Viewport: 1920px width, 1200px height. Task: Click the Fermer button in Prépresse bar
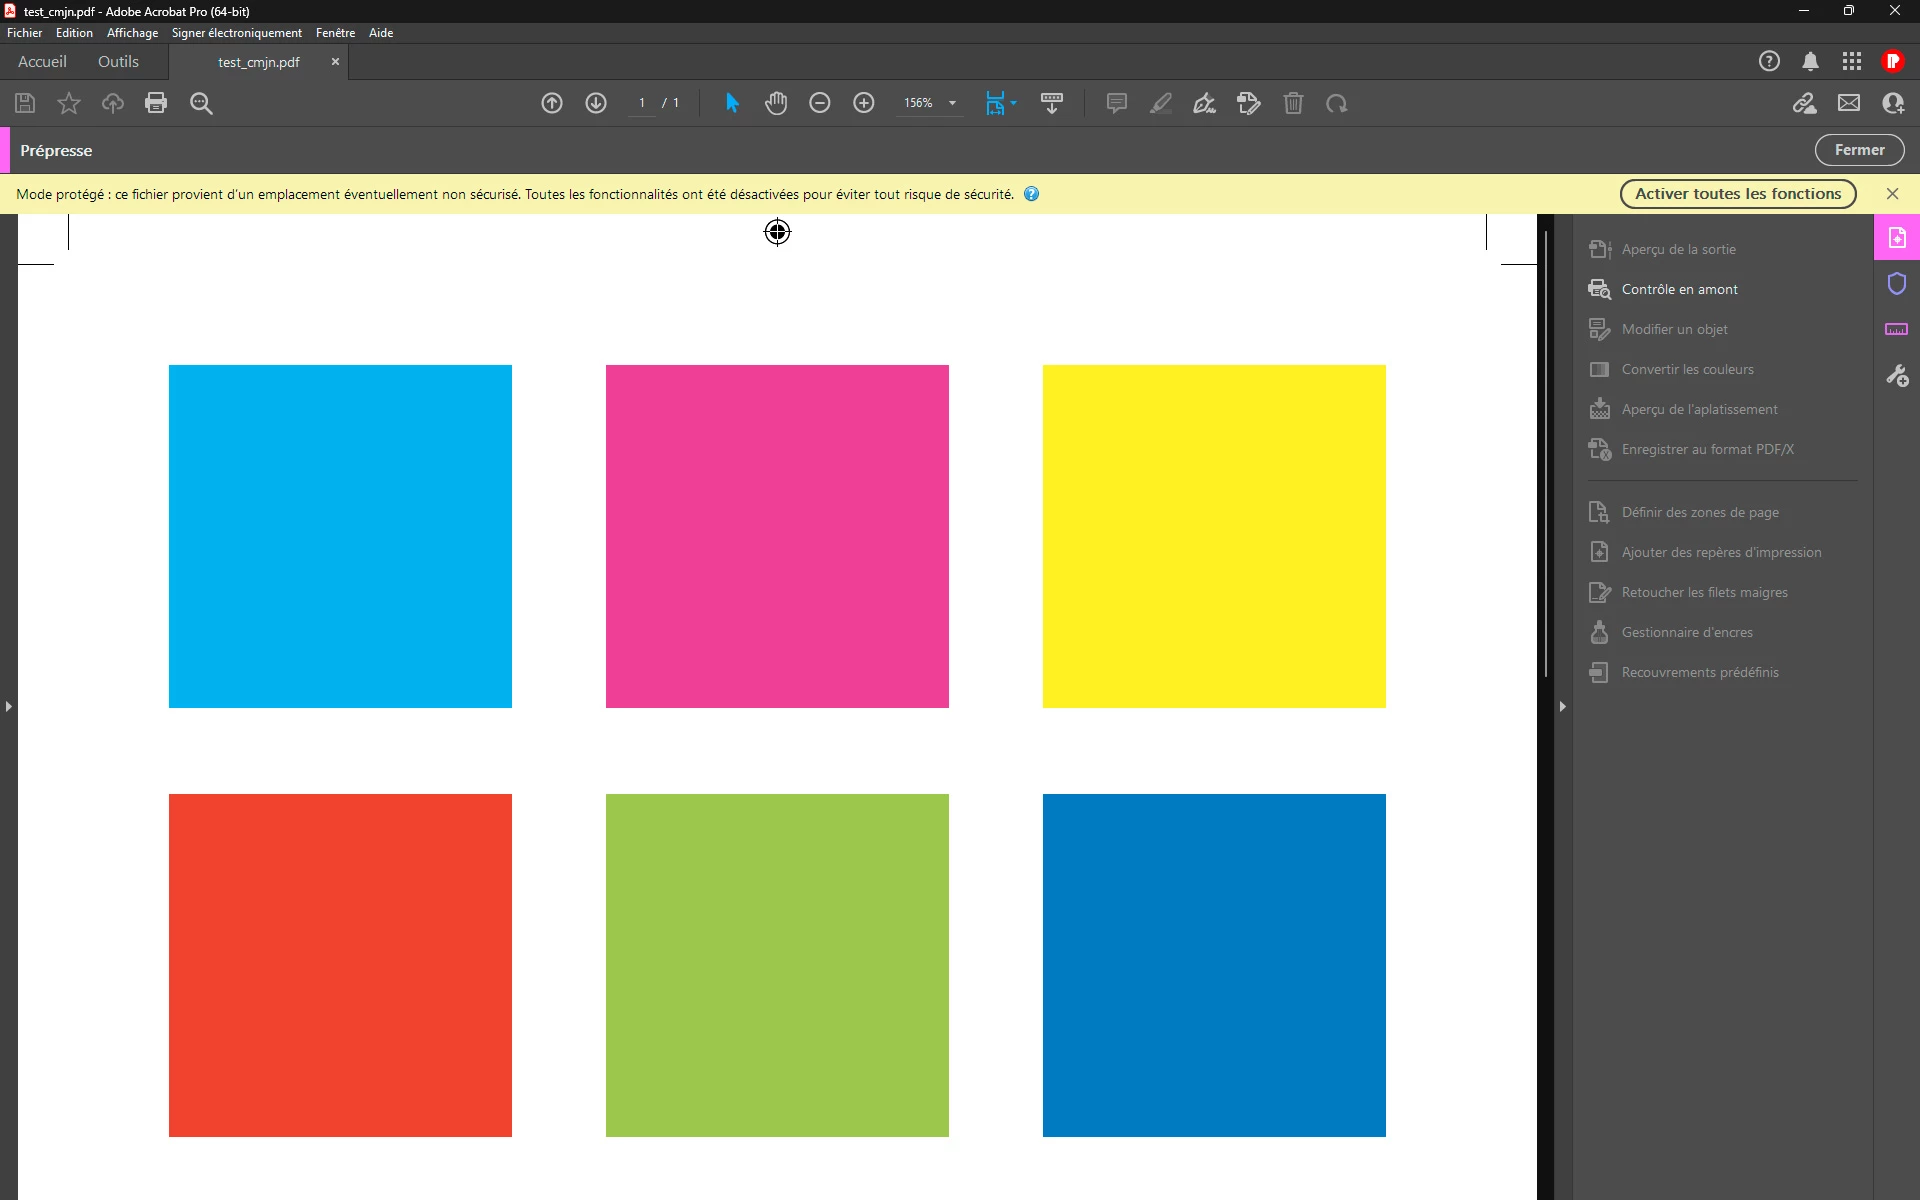tap(1859, 150)
